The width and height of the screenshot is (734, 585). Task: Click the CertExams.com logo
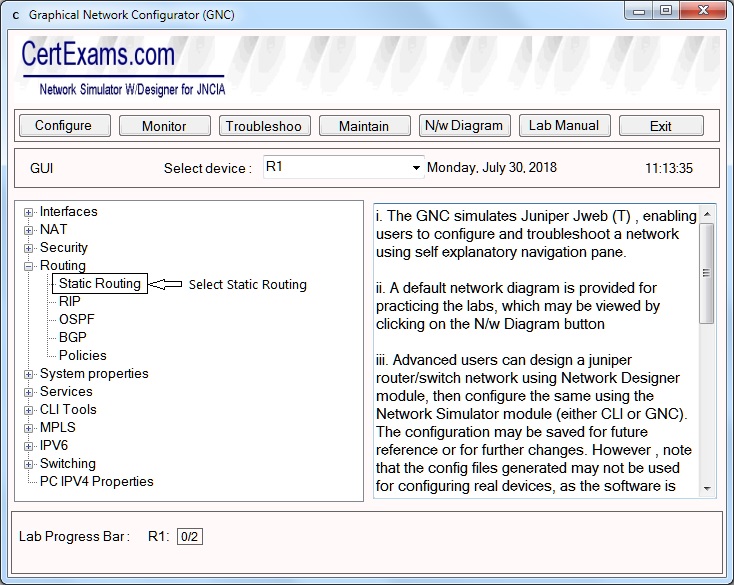(x=124, y=67)
